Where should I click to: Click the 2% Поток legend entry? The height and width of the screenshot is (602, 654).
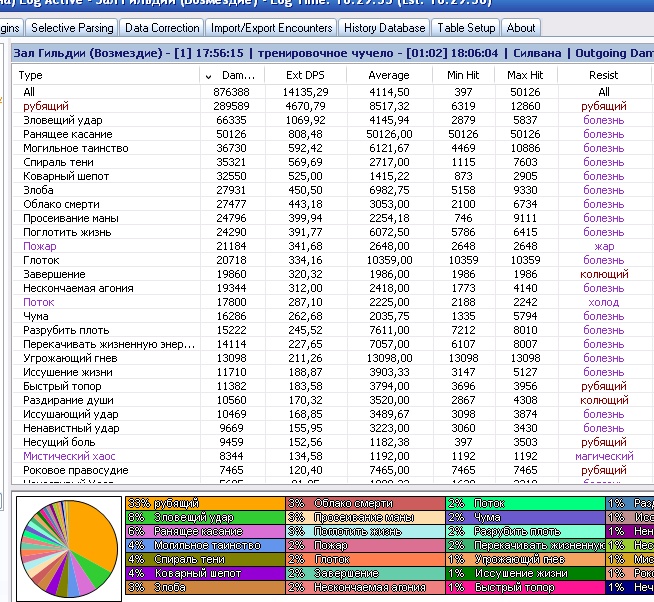(525, 503)
